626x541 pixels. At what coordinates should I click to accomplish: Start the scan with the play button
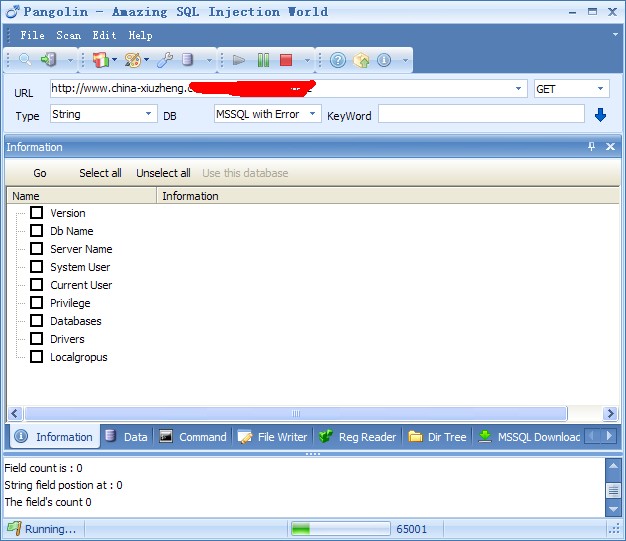click(239, 60)
